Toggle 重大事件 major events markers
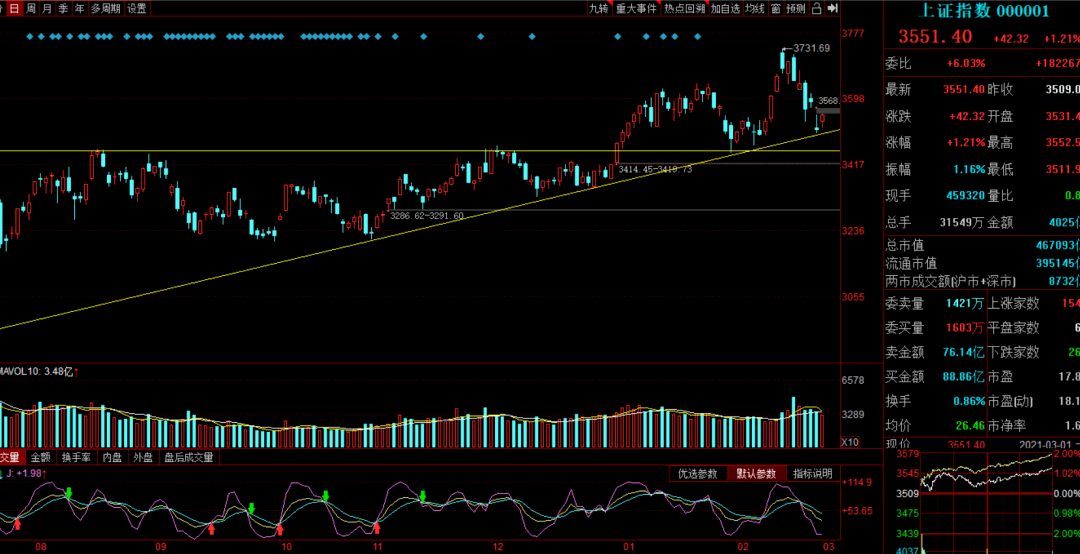Screen dimensions: 1080x554 point(635,8)
